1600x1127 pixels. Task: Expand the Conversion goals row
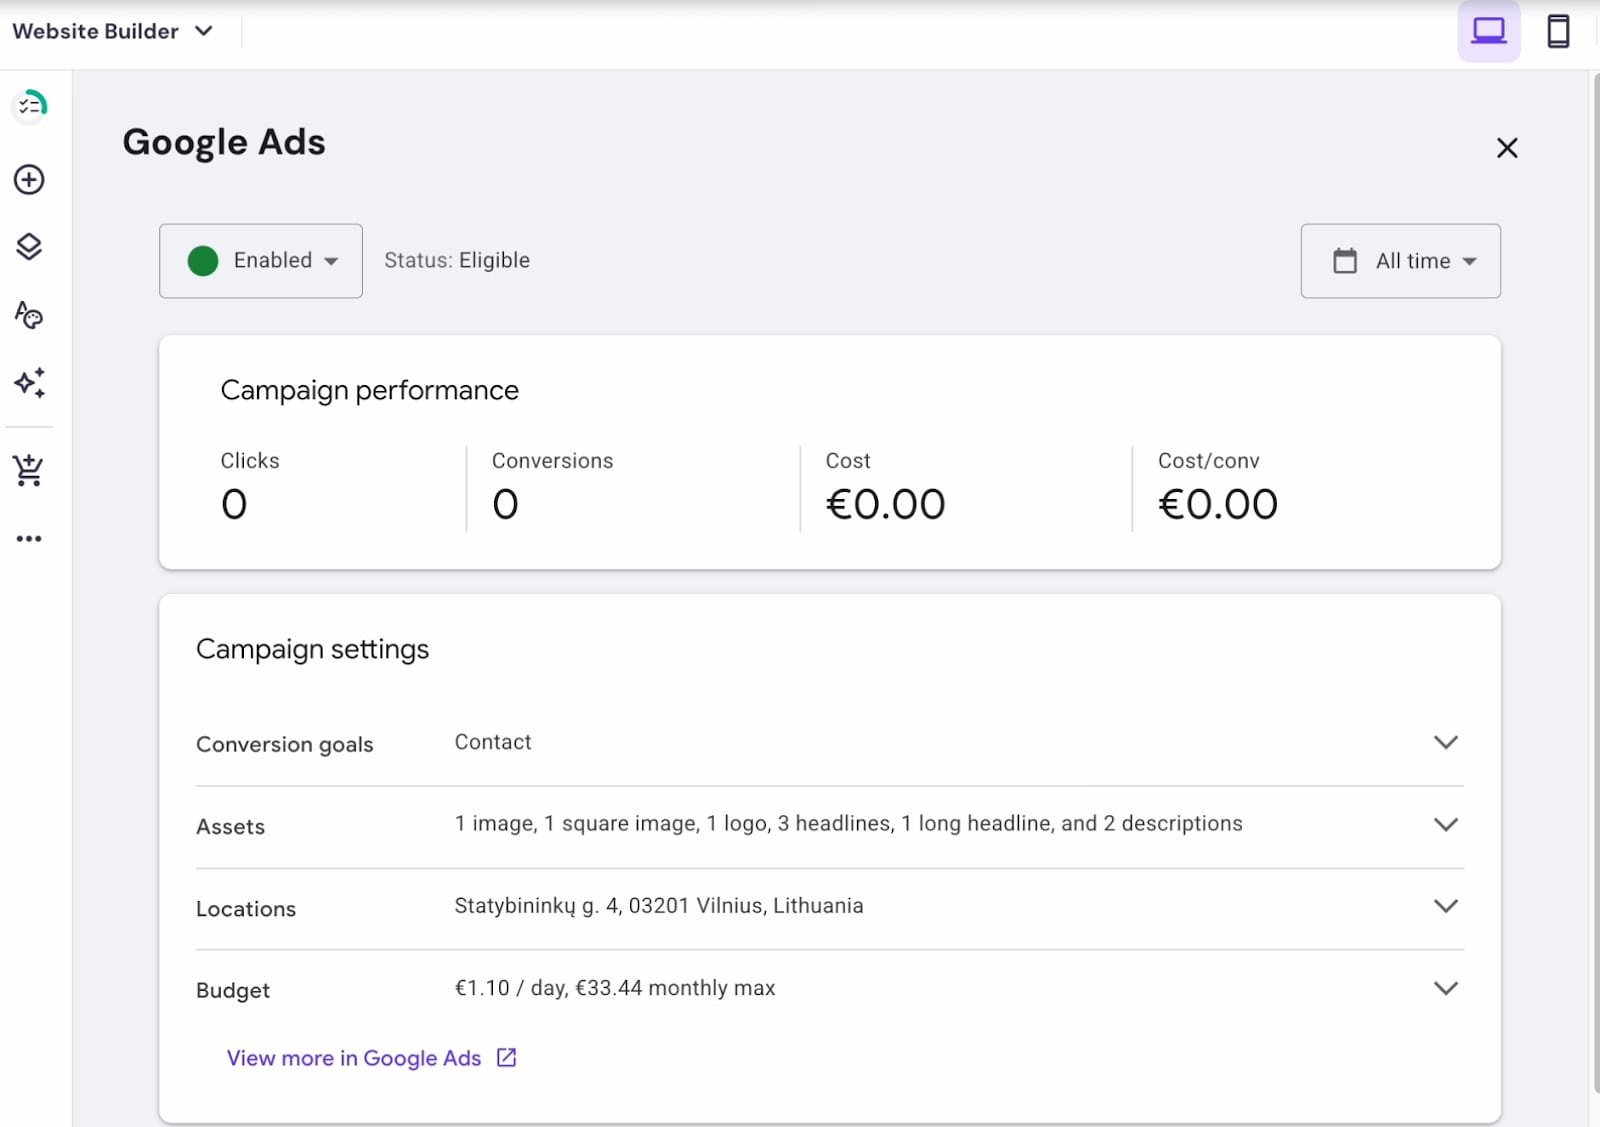pos(1445,742)
